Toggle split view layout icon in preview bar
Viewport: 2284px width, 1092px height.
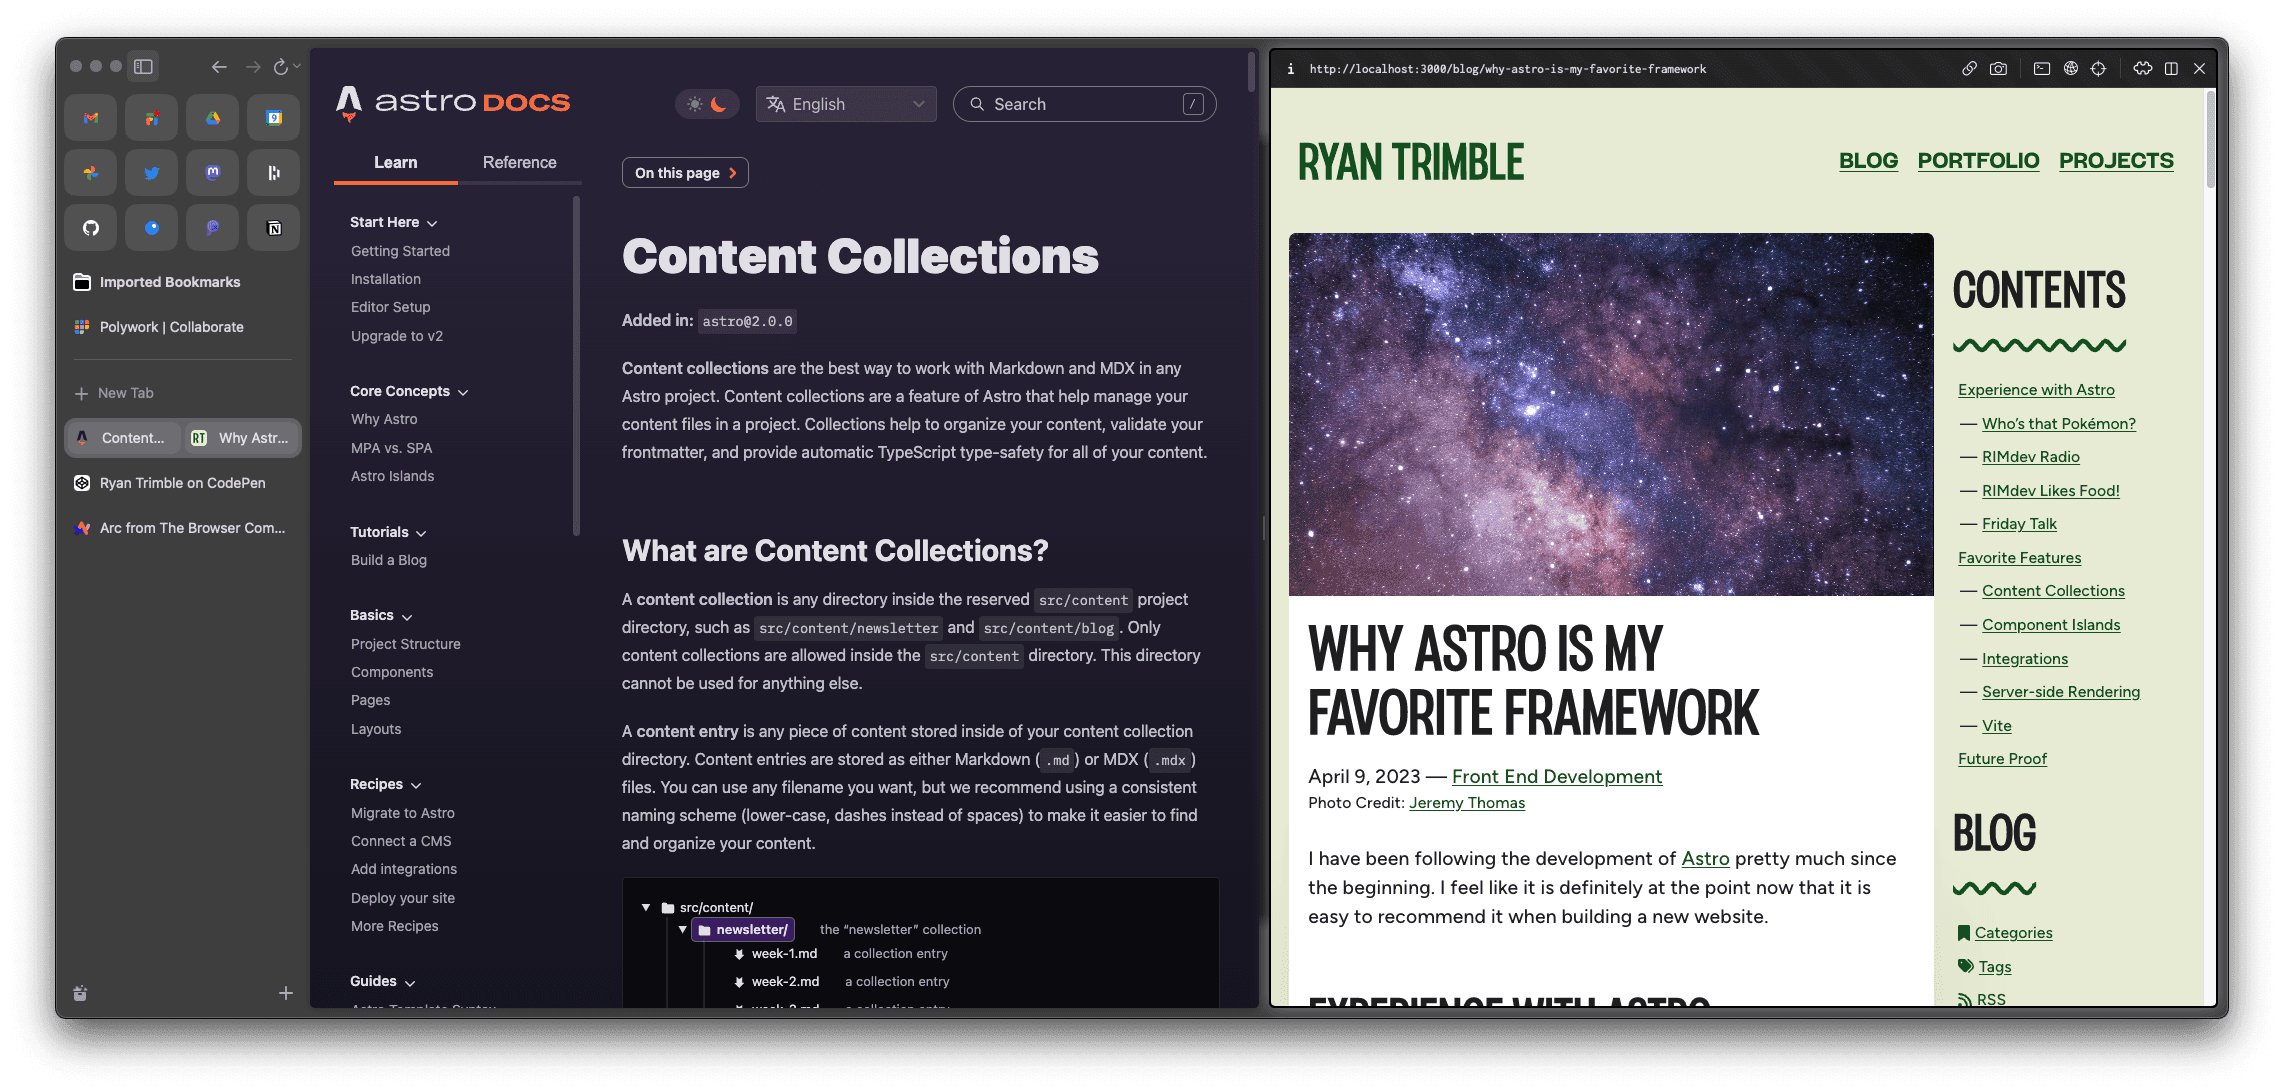coord(2171,69)
